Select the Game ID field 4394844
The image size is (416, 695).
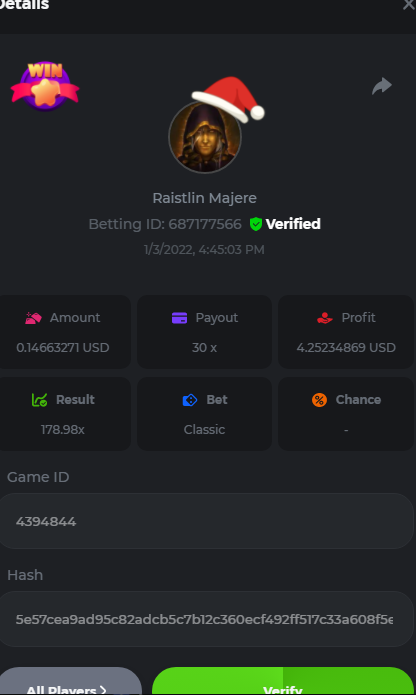[205, 521]
